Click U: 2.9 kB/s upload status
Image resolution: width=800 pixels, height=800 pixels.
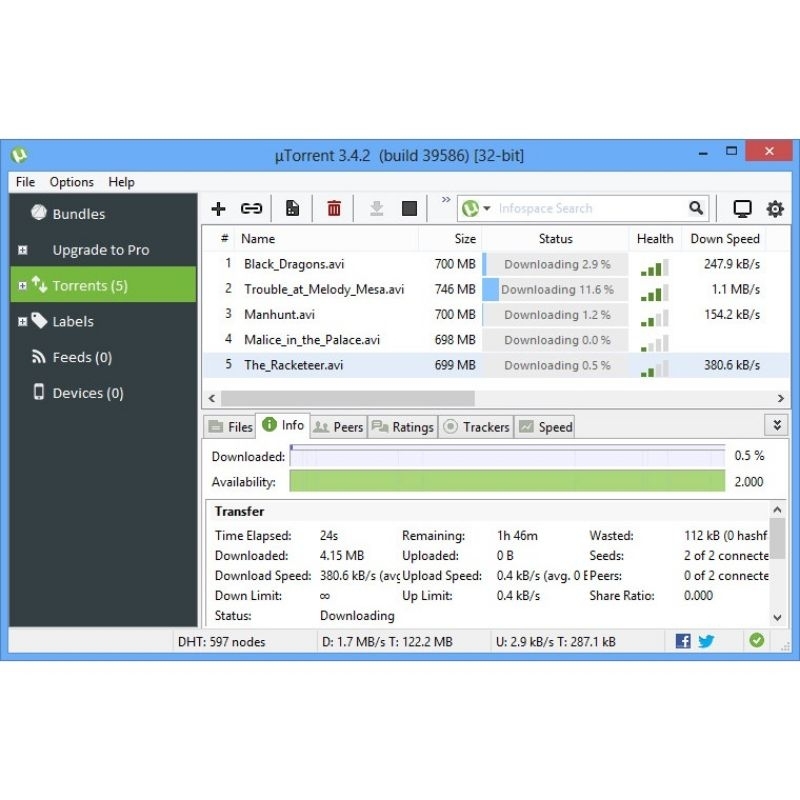(x=556, y=642)
